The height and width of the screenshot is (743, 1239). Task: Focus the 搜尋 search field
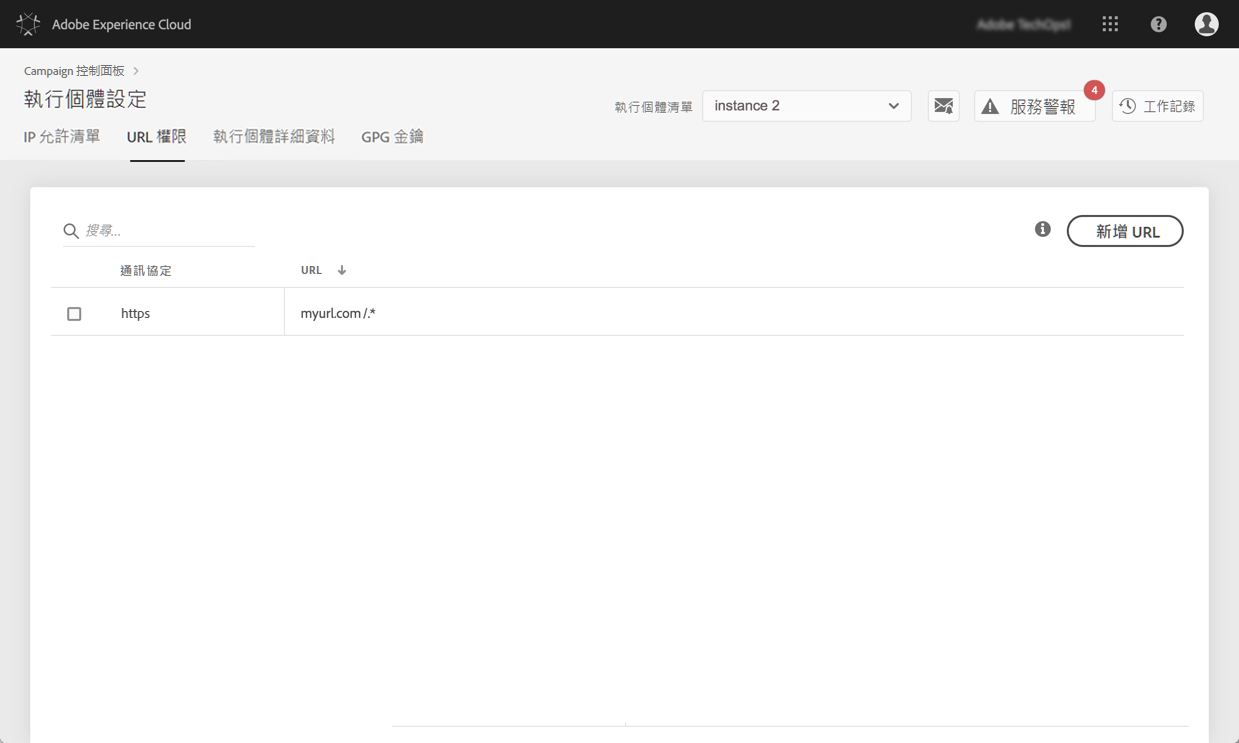pos(159,231)
